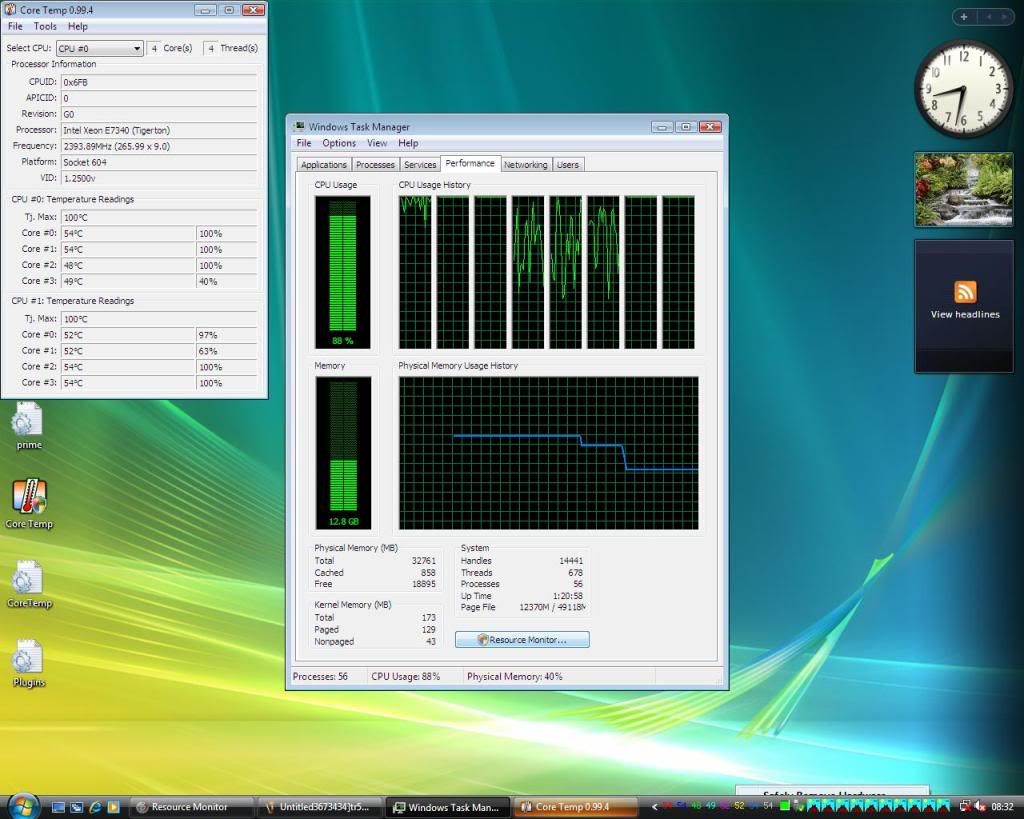1024x819 pixels.
Task: Click Untitled3673434 taskbar button
Action: coord(319,807)
